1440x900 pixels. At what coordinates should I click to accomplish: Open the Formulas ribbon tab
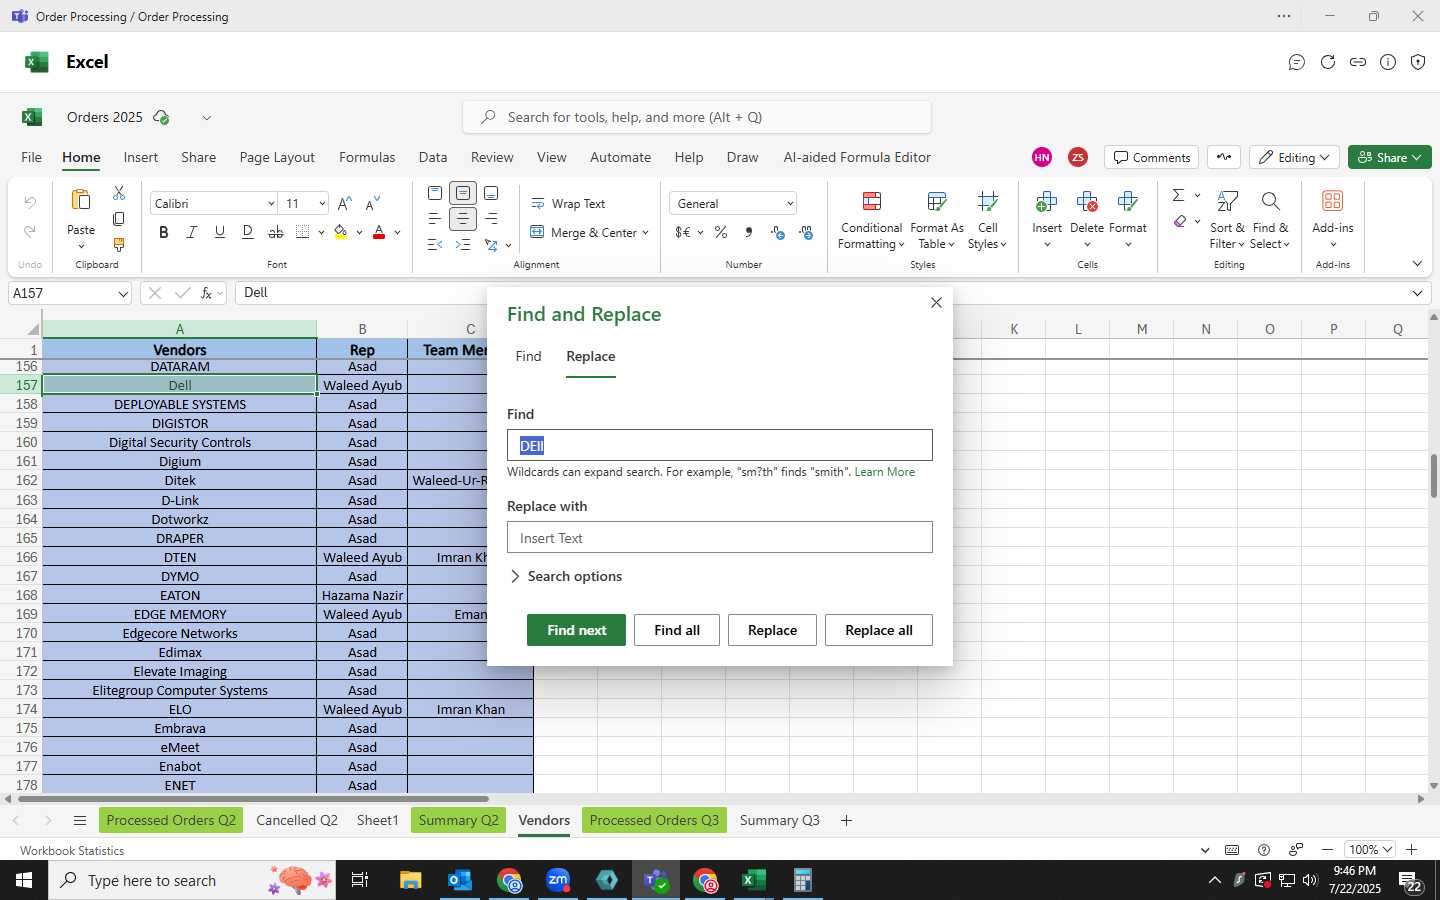(367, 157)
